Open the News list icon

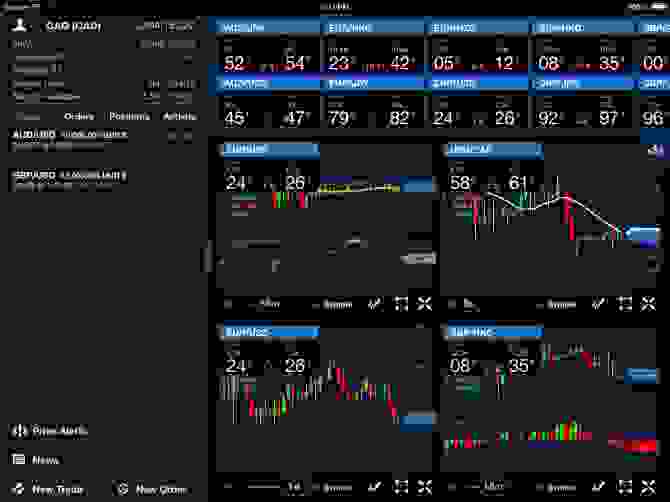pyautogui.click(x=18, y=460)
